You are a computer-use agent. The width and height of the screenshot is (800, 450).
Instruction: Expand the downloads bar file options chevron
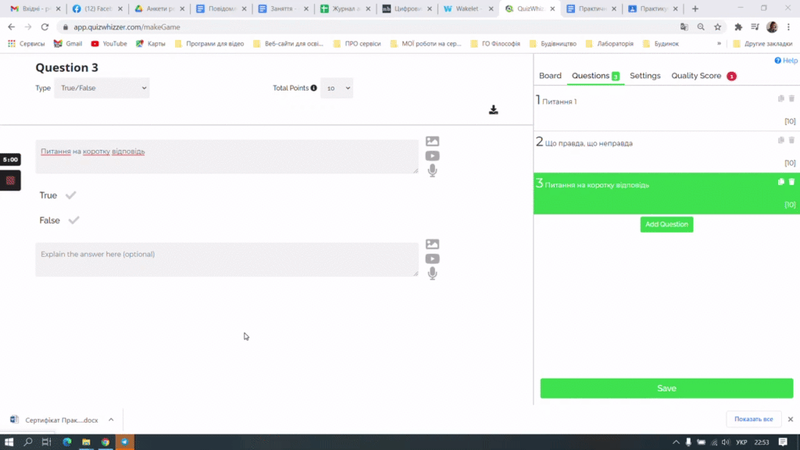pos(111,420)
